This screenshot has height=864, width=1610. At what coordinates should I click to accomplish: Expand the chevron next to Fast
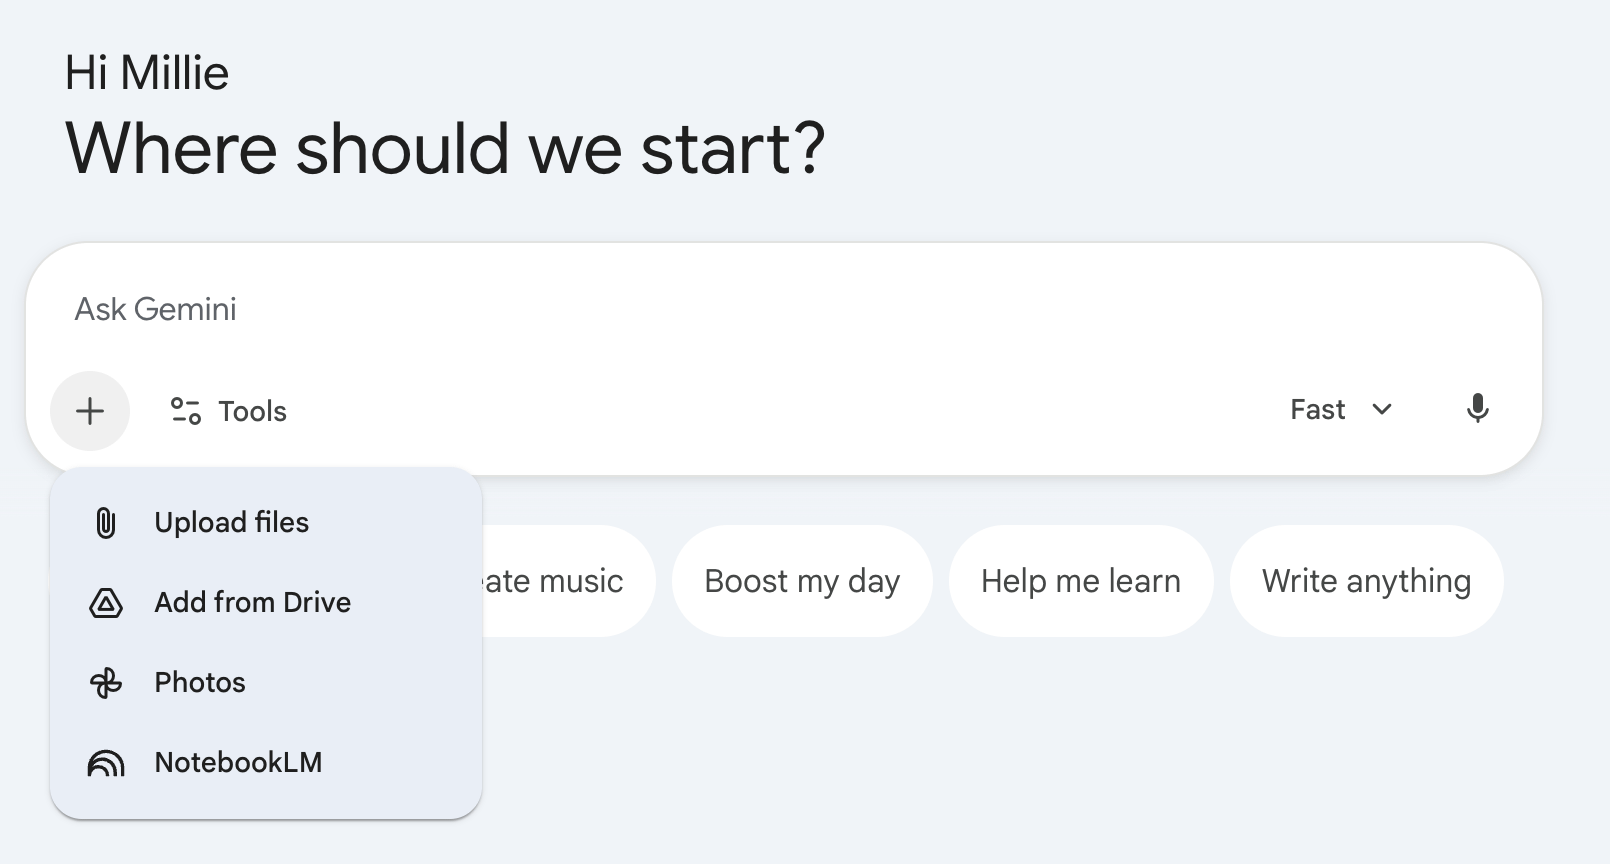pyautogui.click(x=1382, y=410)
